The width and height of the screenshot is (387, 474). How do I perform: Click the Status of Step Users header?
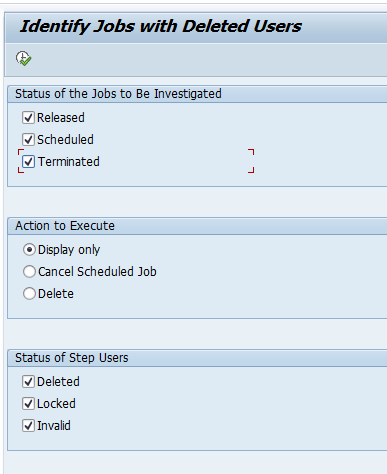point(71,358)
